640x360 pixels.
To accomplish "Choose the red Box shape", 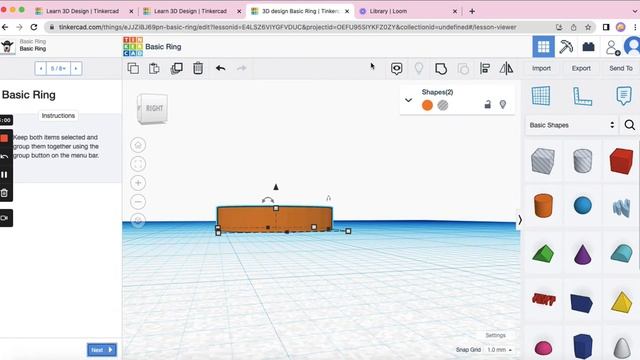I will [621, 161].
